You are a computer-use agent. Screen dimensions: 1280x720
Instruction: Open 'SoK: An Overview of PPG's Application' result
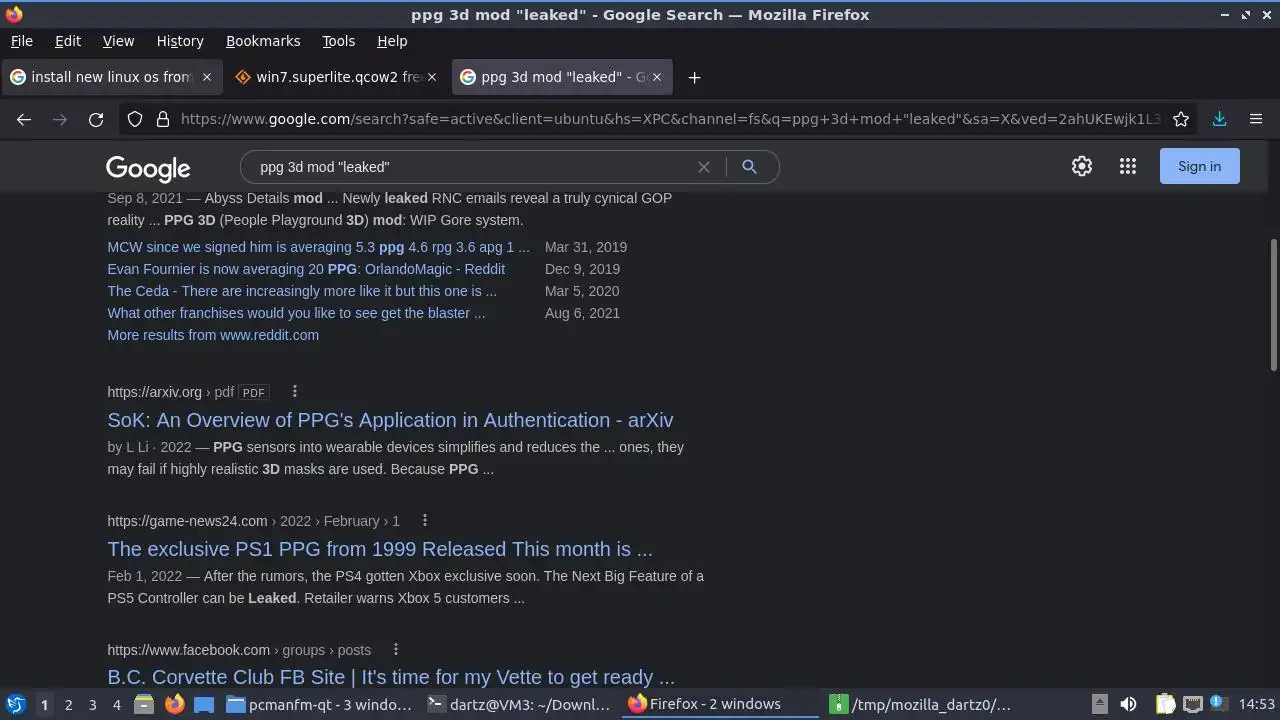pos(390,420)
